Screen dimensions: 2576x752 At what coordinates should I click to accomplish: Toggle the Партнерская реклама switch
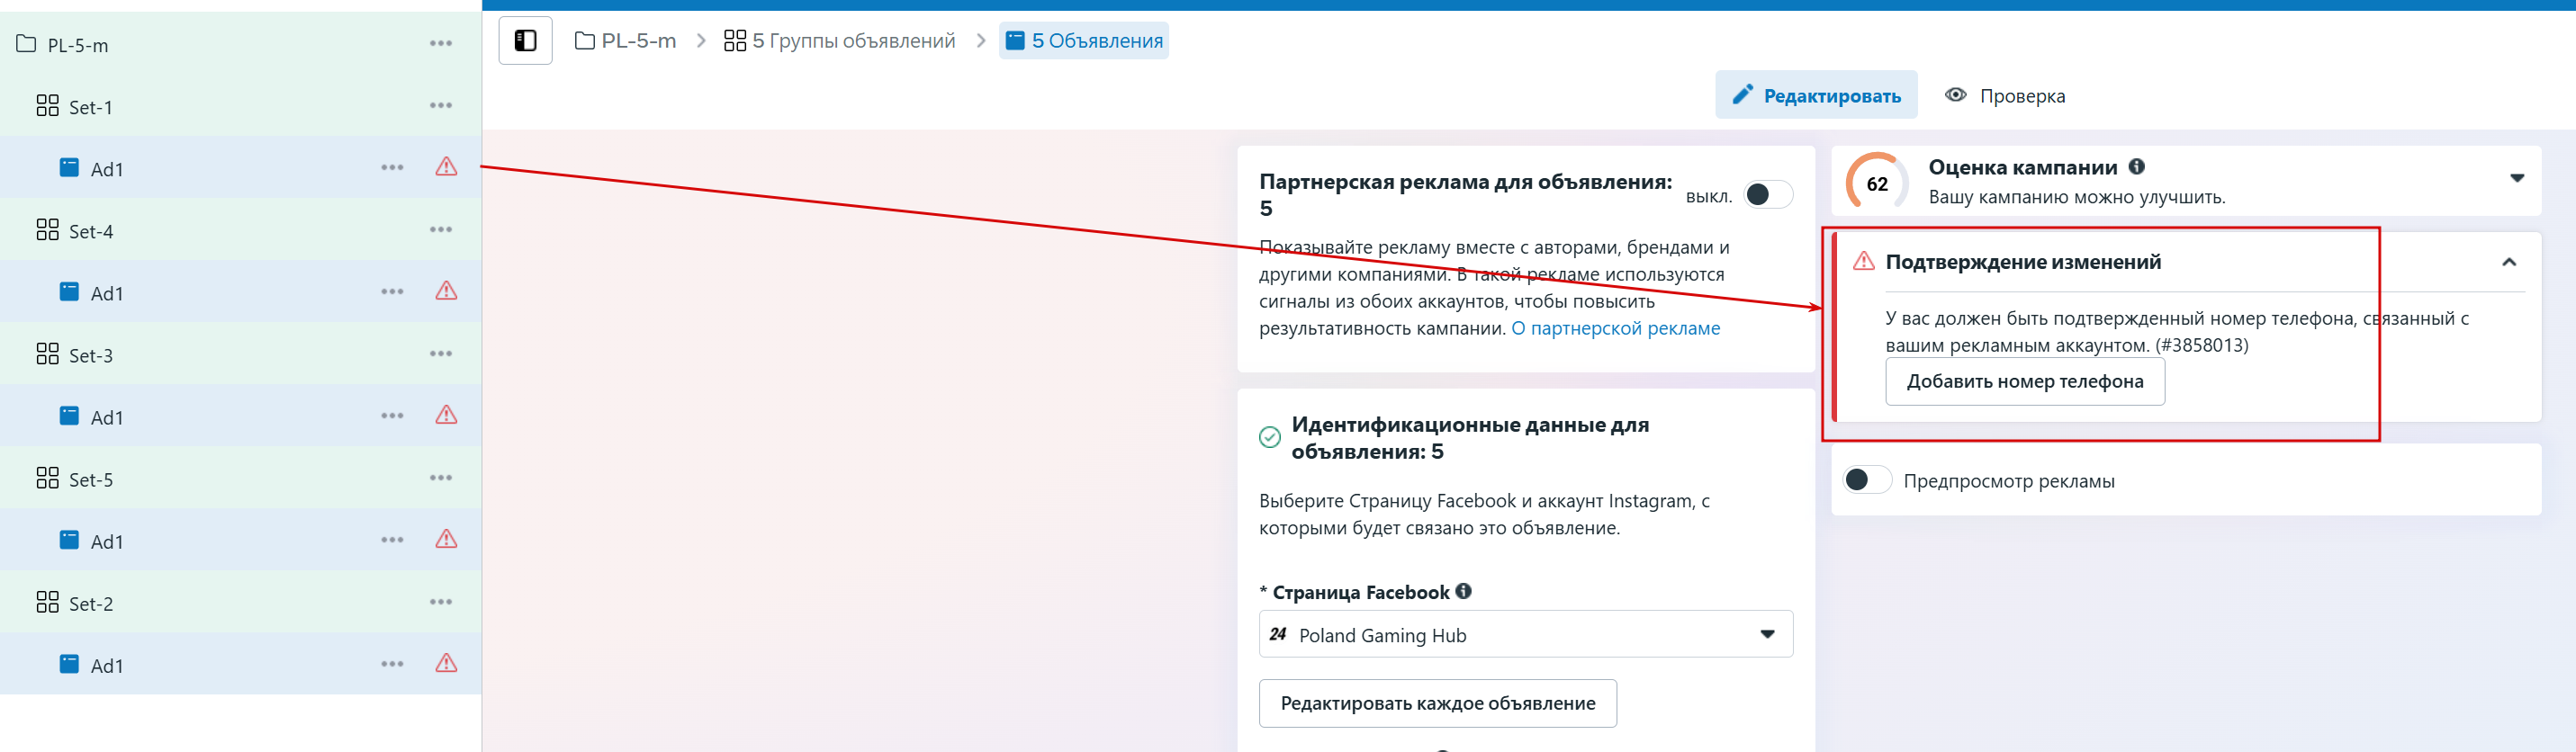coord(1767,195)
